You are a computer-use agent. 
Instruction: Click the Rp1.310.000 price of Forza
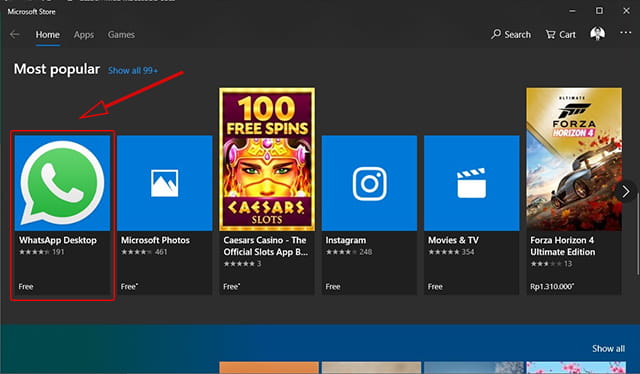tap(552, 287)
